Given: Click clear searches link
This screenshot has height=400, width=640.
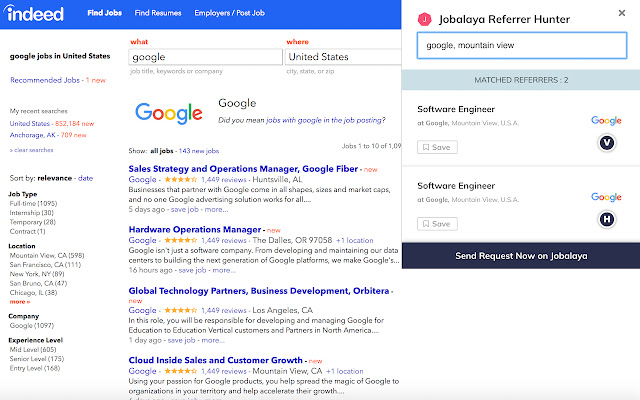Looking at the screenshot, I should (31, 150).
